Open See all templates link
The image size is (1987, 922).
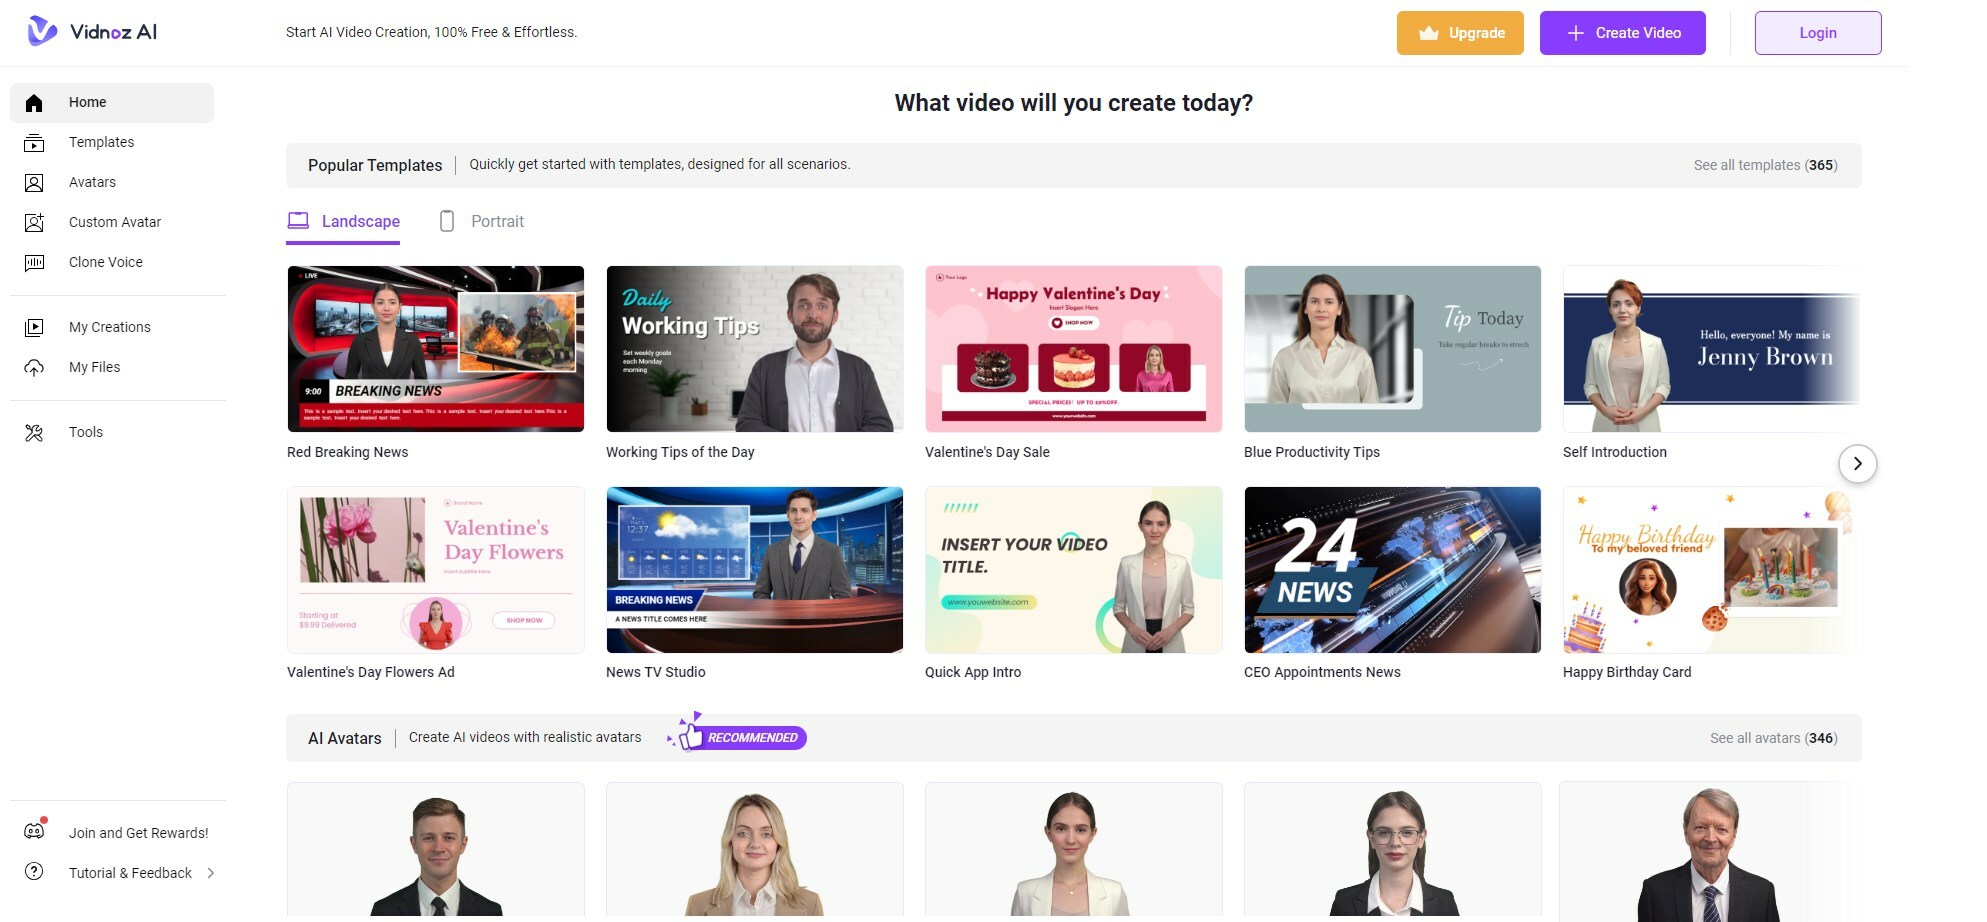(x=1765, y=165)
